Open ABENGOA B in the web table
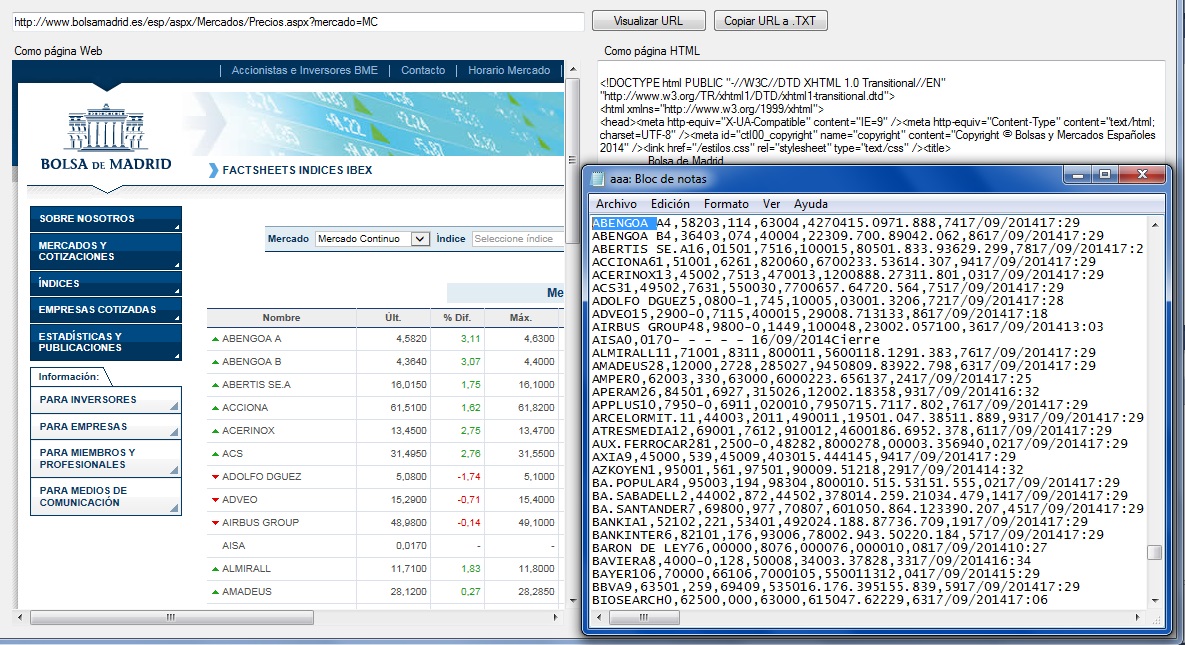Viewport: 1185px width, 645px height. (252, 361)
